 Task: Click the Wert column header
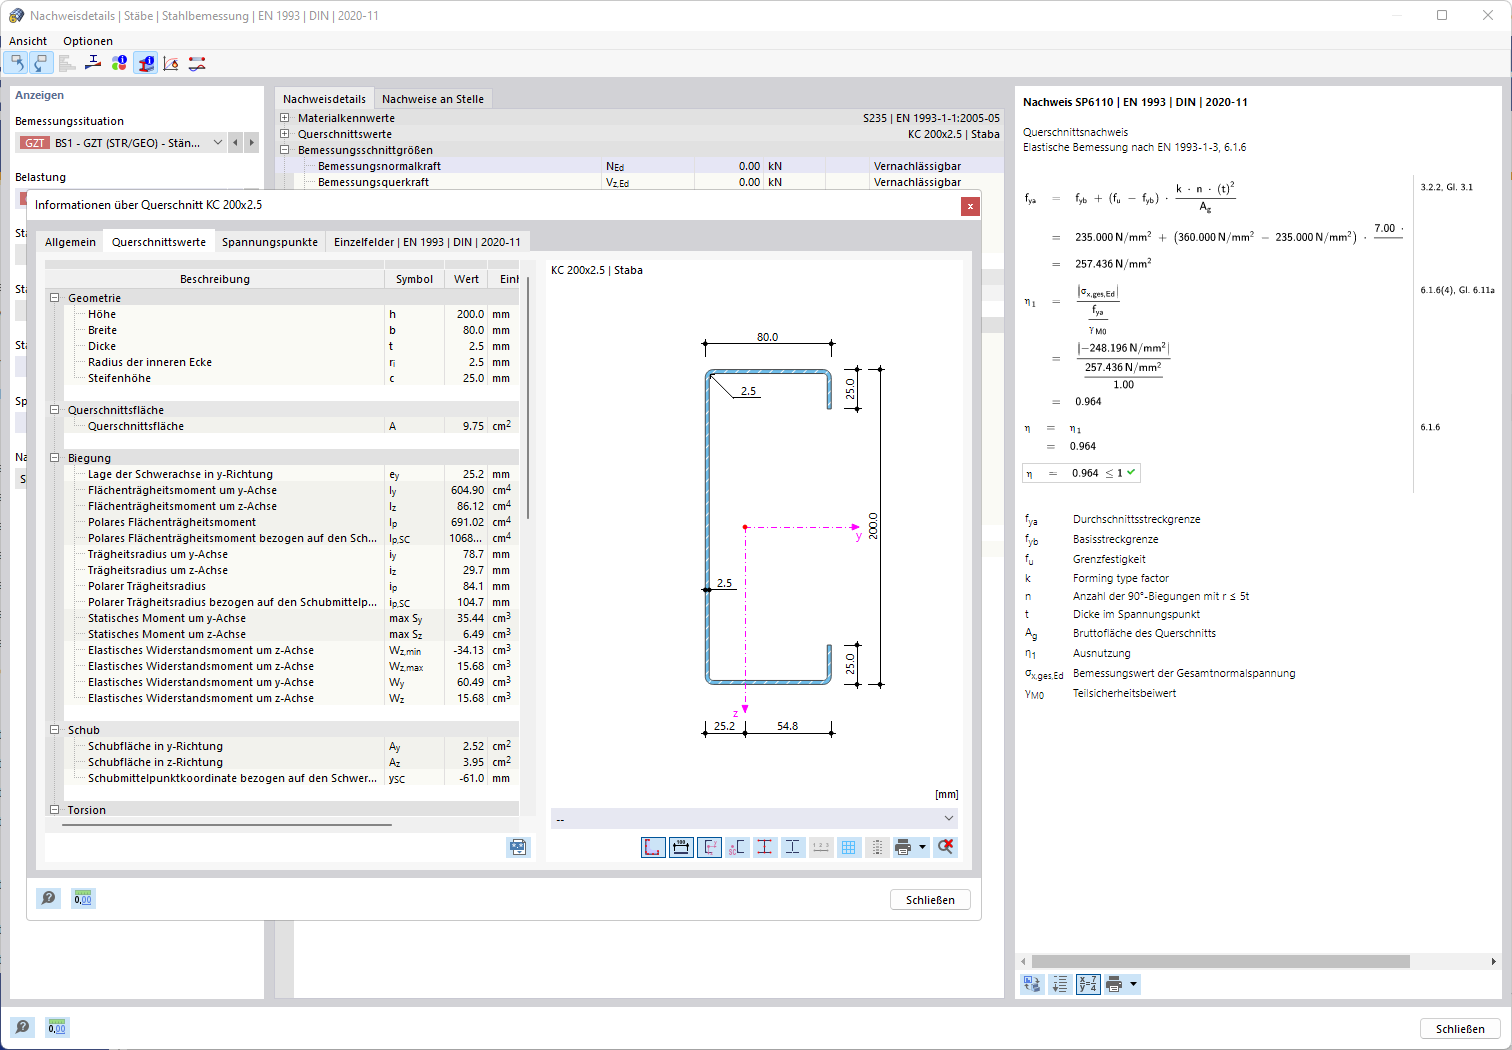[x=466, y=279]
